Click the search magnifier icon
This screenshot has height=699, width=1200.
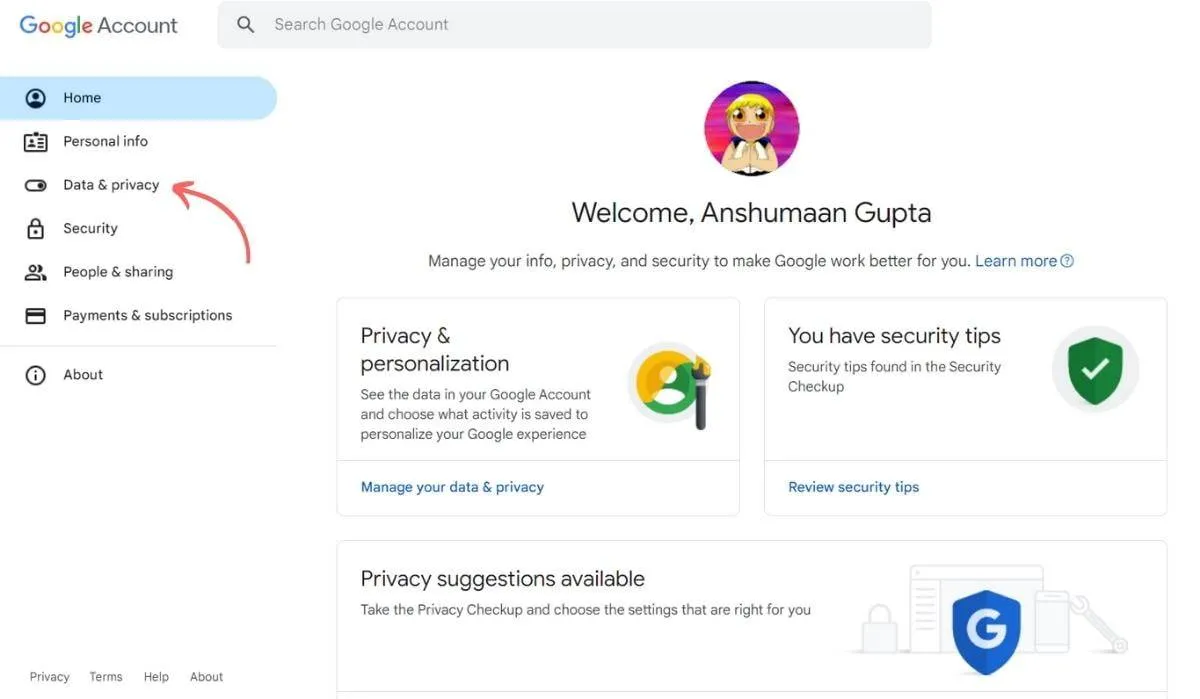pyautogui.click(x=245, y=23)
